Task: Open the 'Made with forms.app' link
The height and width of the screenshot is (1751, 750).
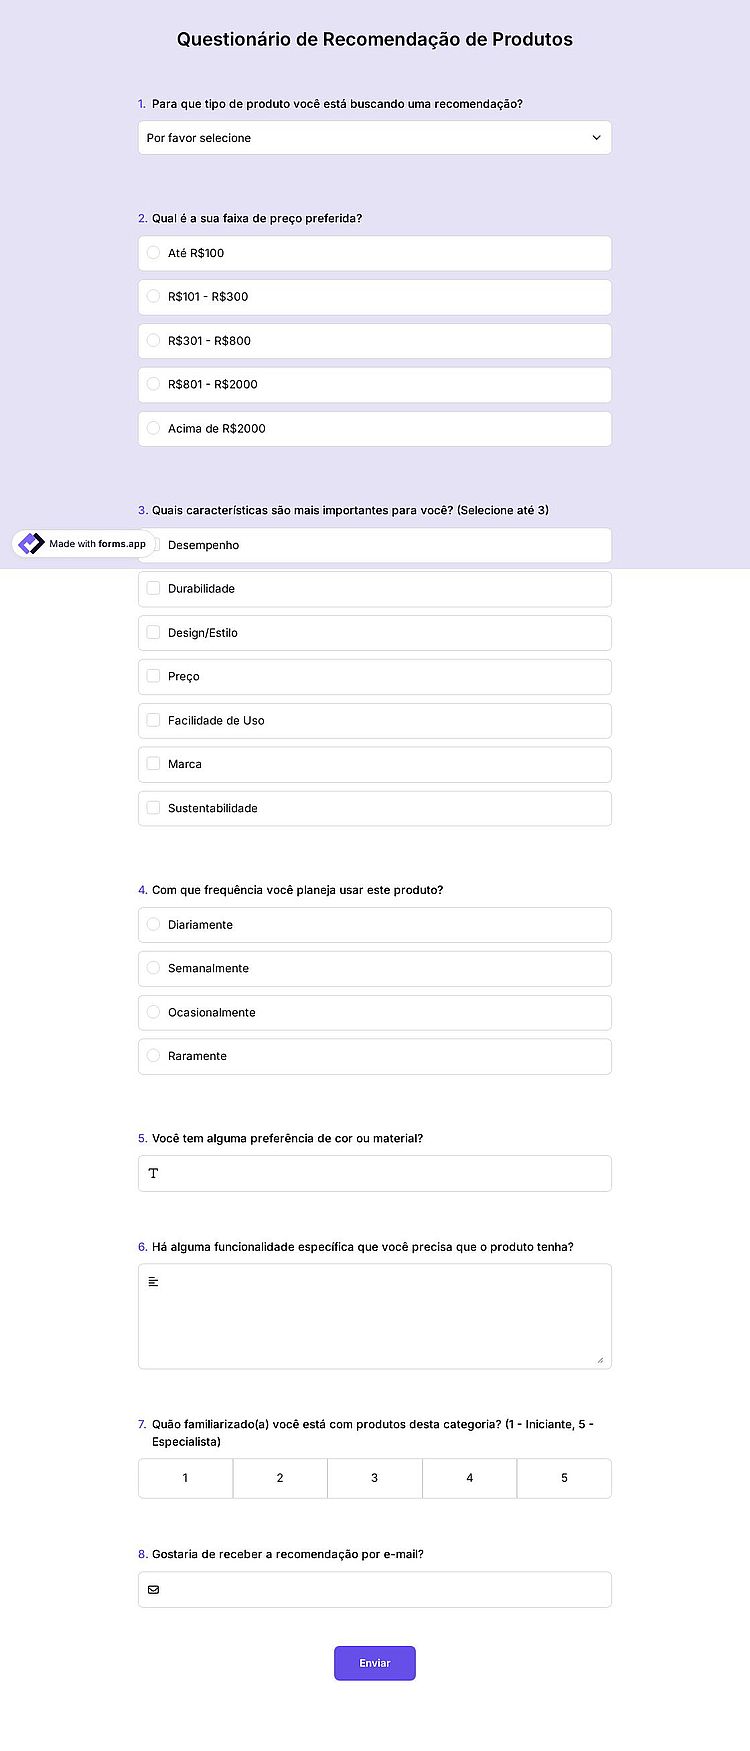Action: [x=84, y=543]
